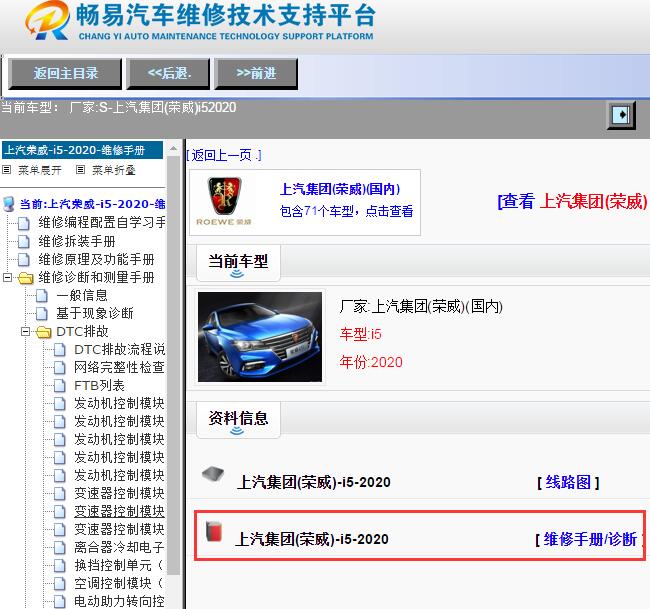The image size is (650, 609).
Task: Click the folder icon of 维修诊断和测量手册
Action: click(x=25, y=278)
